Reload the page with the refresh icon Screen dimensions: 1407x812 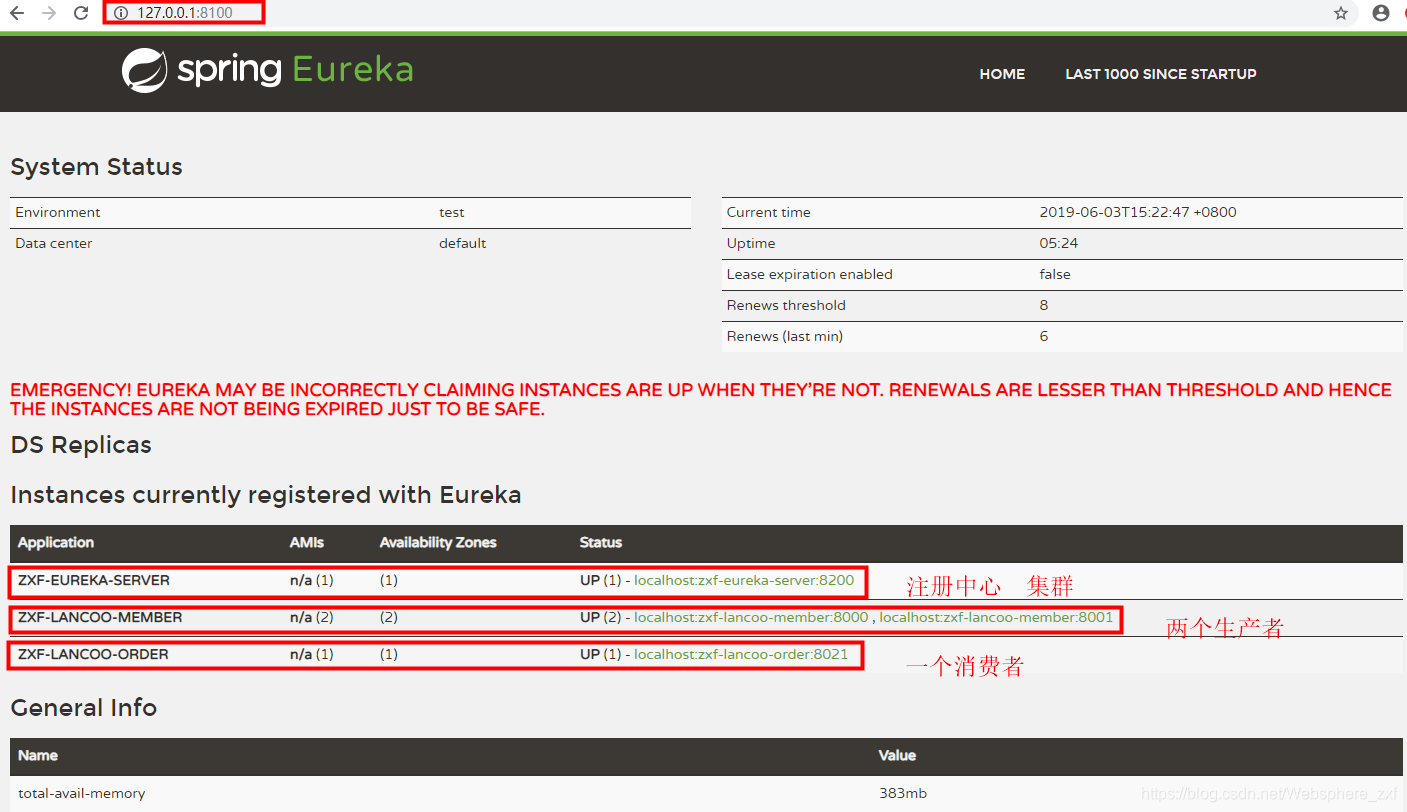point(81,13)
